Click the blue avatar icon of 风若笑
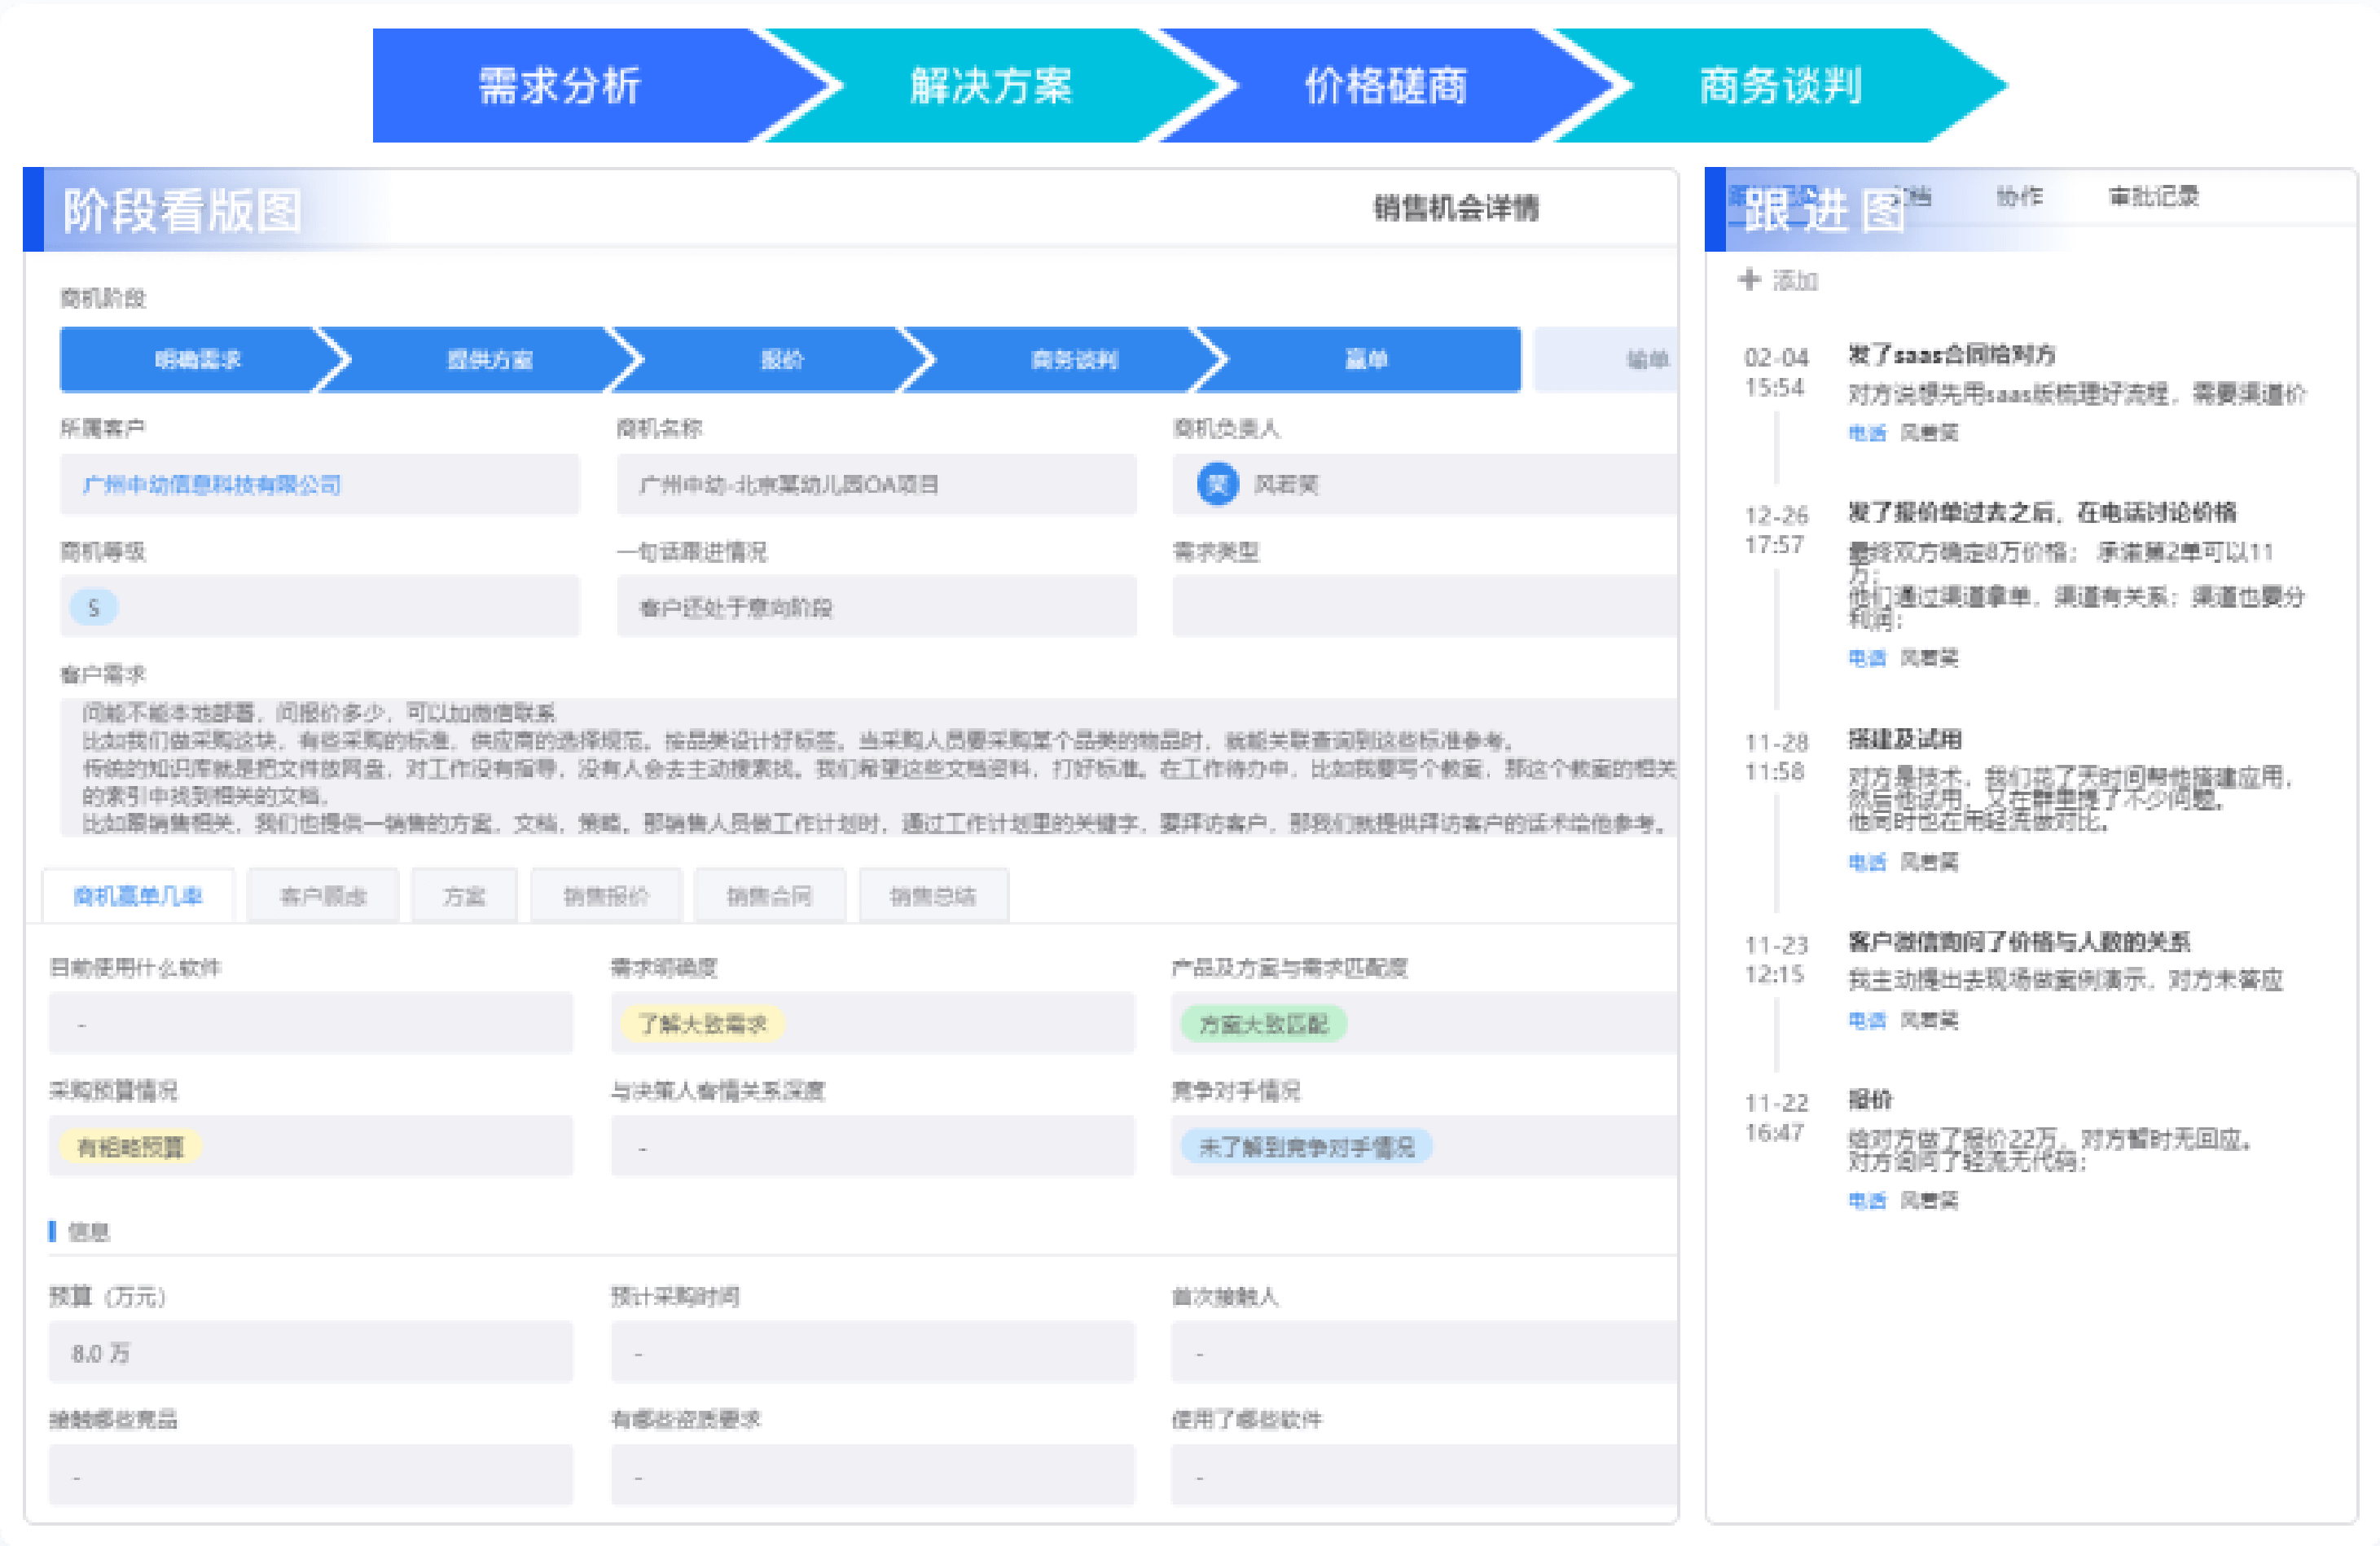 (1217, 485)
